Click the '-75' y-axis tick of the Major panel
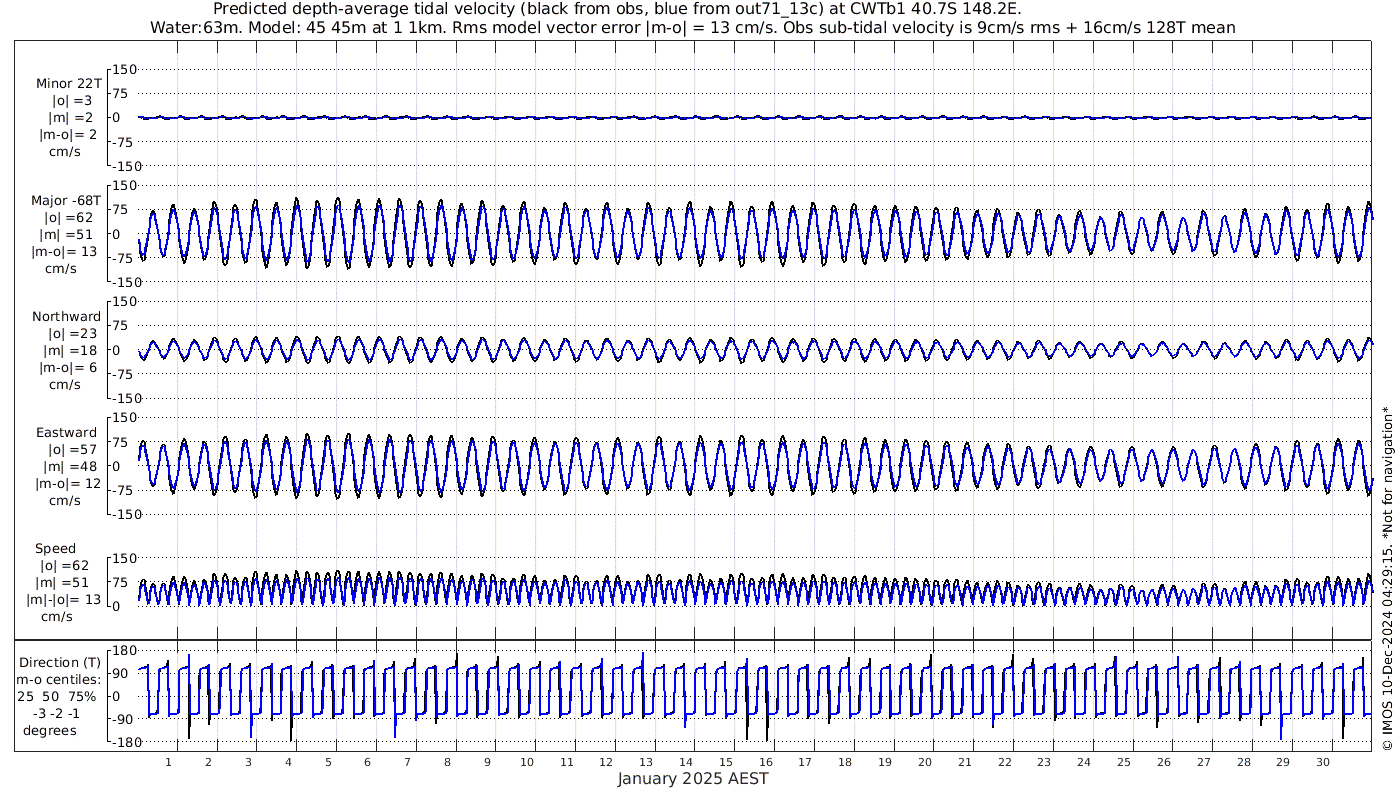 point(124,258)
